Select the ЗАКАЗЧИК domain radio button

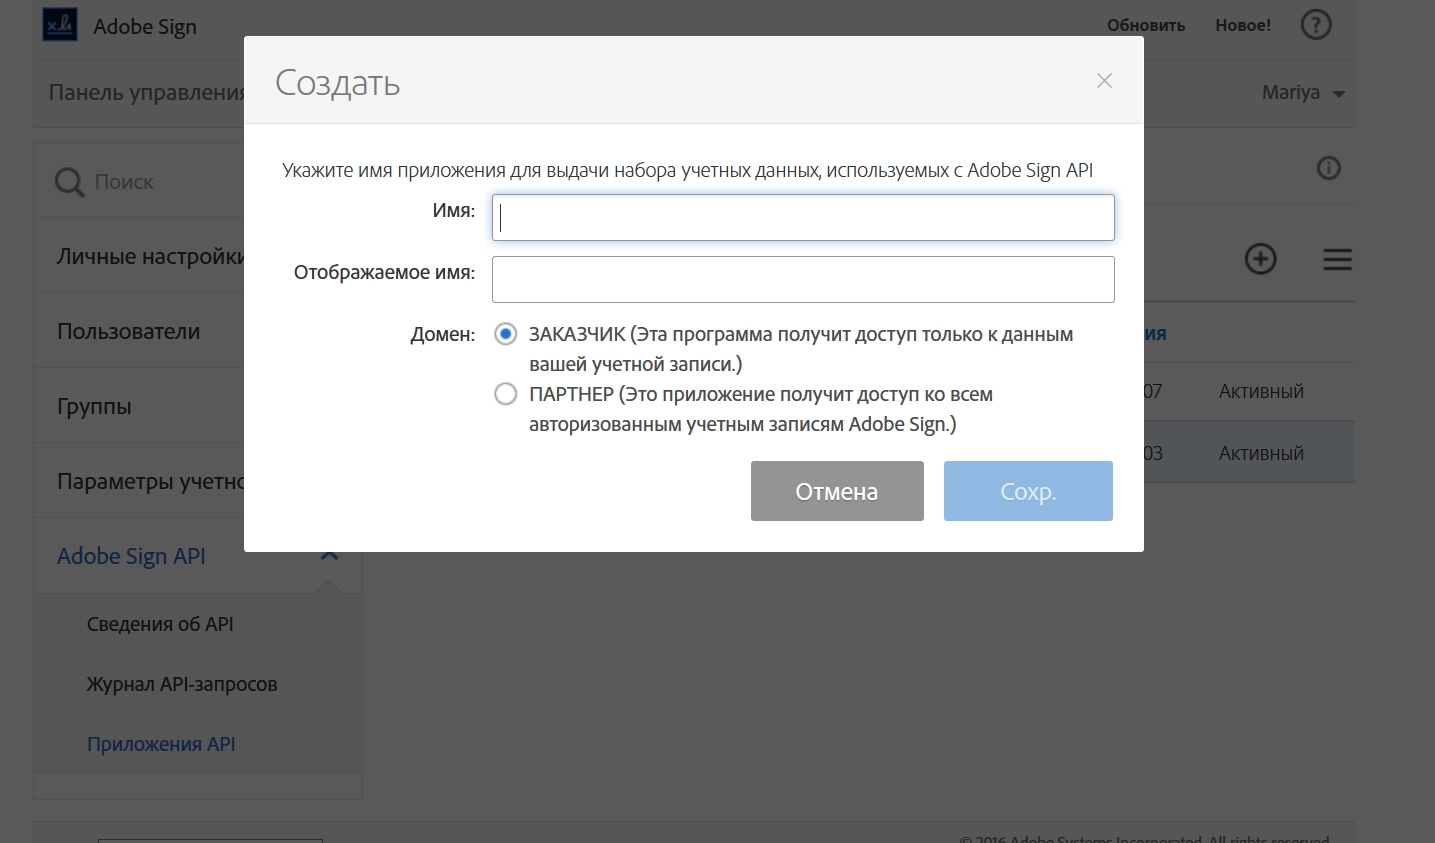[506, 334]
